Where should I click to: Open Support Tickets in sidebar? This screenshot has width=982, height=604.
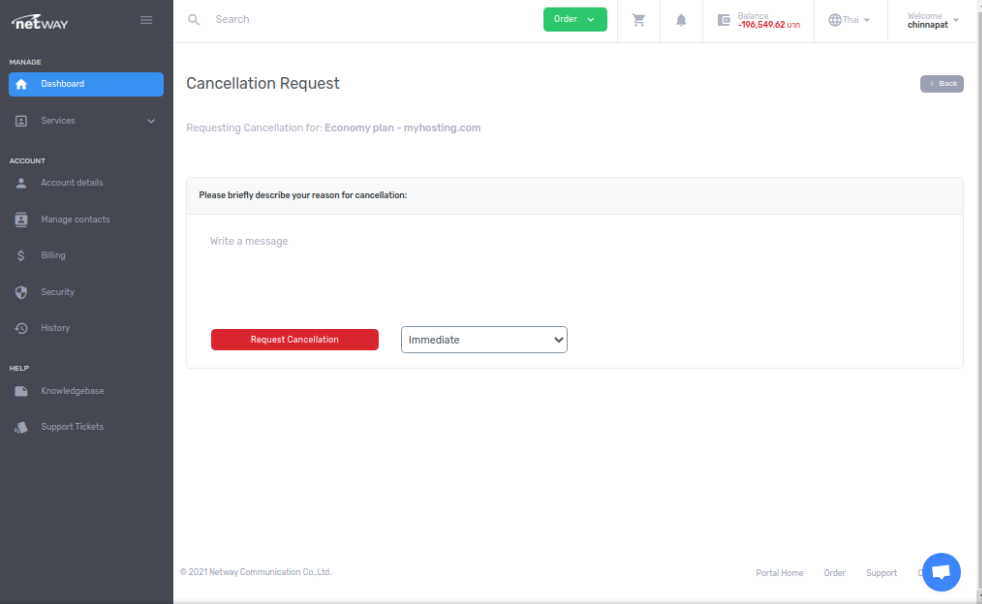(72, 427)
